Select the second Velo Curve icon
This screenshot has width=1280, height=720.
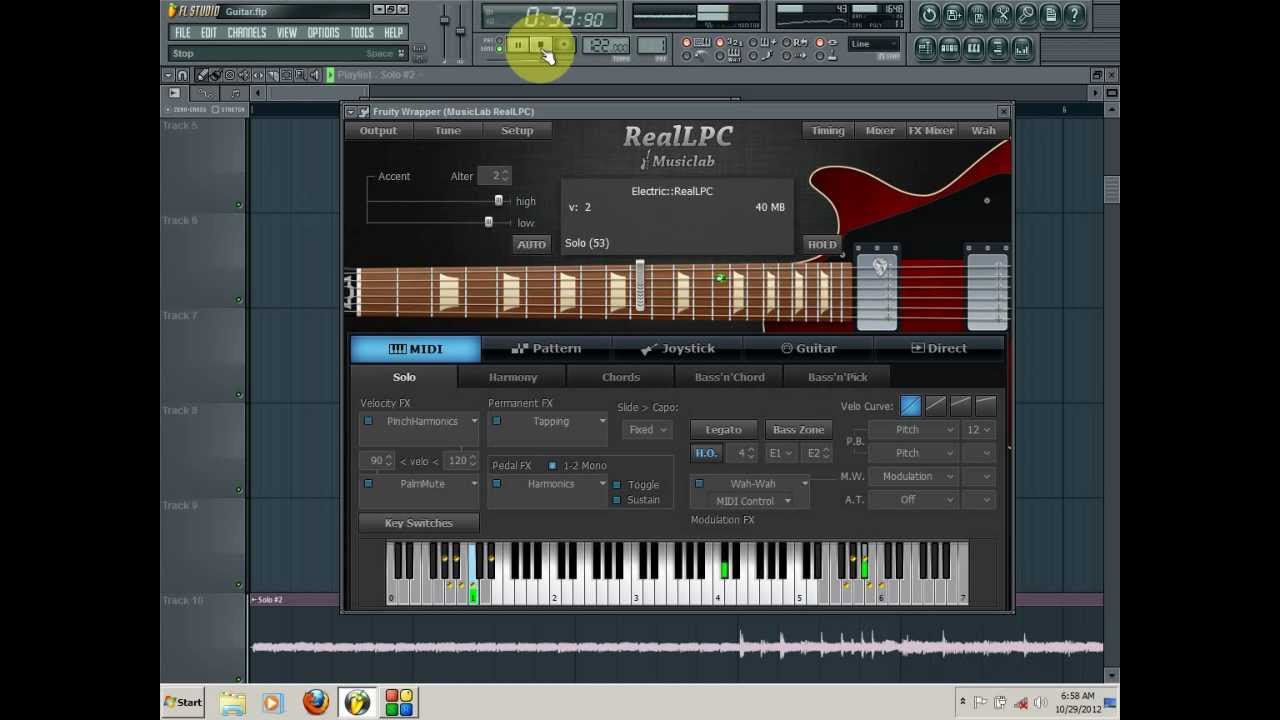pos(935,405)
